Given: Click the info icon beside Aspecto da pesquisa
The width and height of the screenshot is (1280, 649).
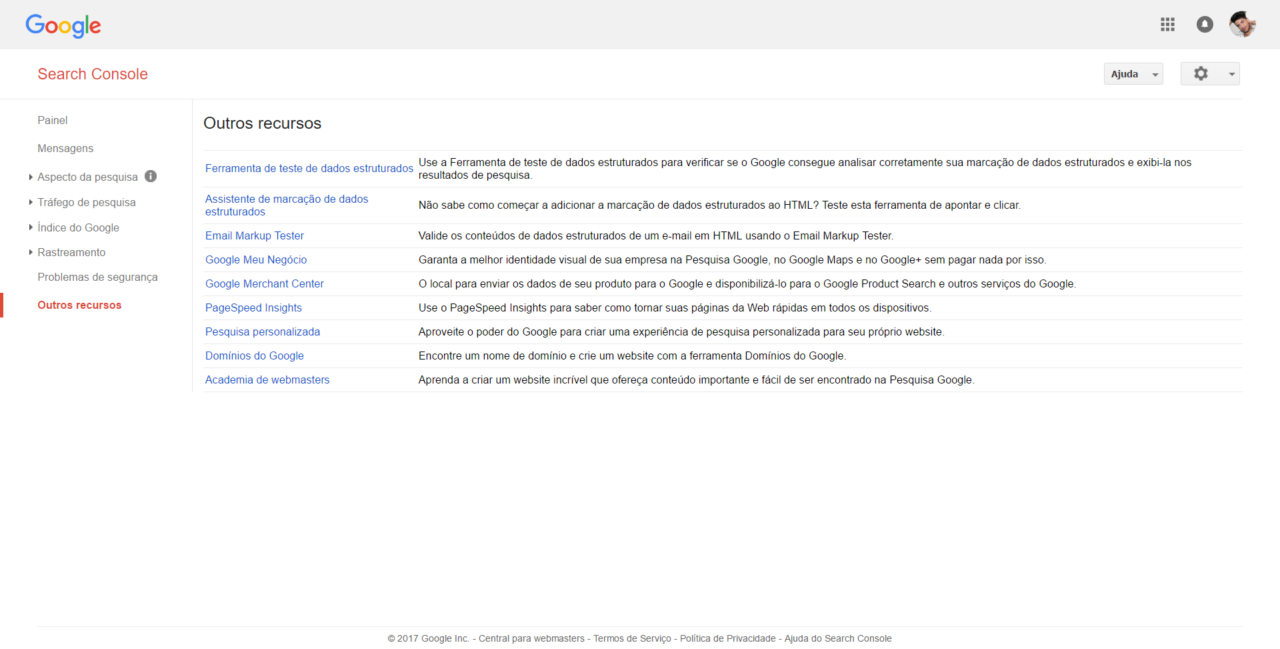Looking at the screenshot, I should coord(151,176).
